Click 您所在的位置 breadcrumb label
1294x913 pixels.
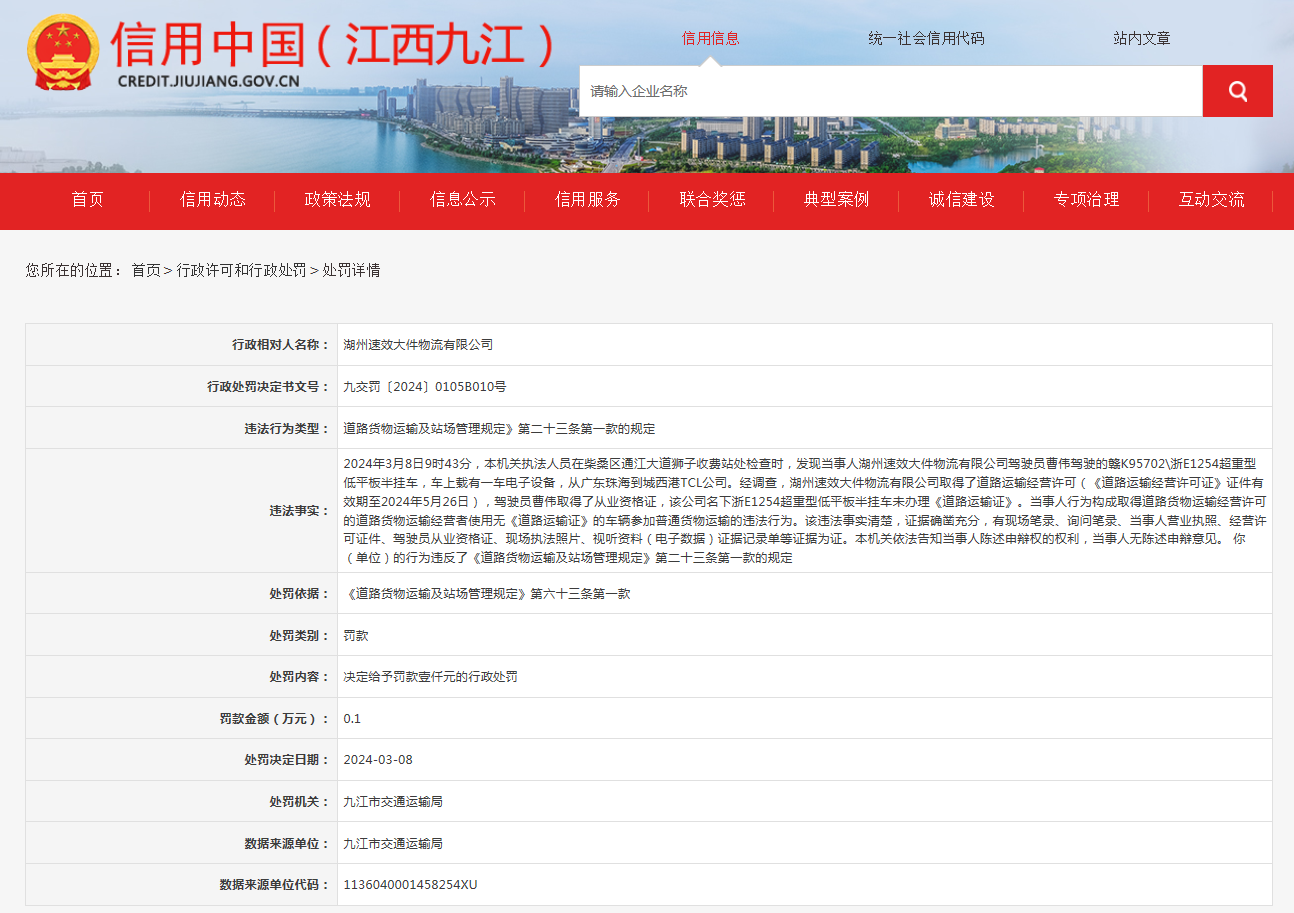click(x=75, y=270)
